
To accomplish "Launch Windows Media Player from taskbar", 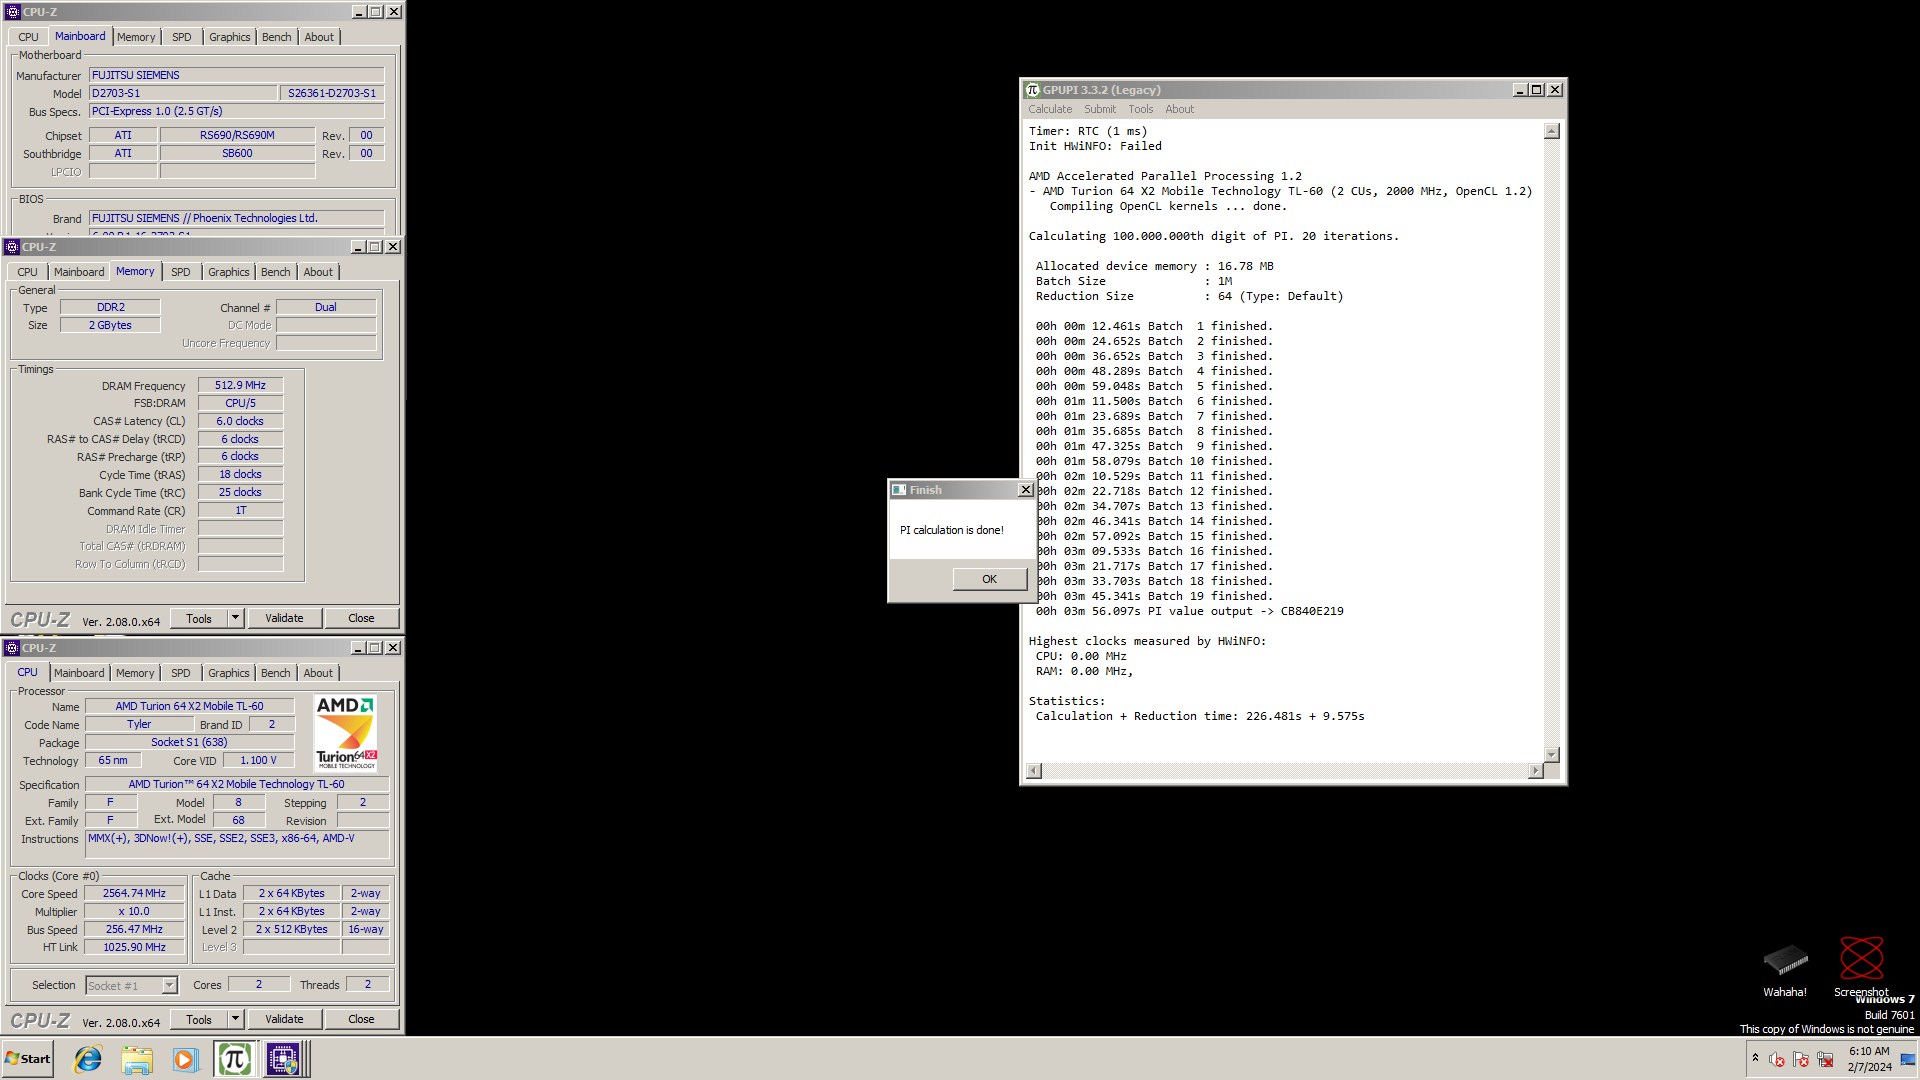I will pos(185,1059).
